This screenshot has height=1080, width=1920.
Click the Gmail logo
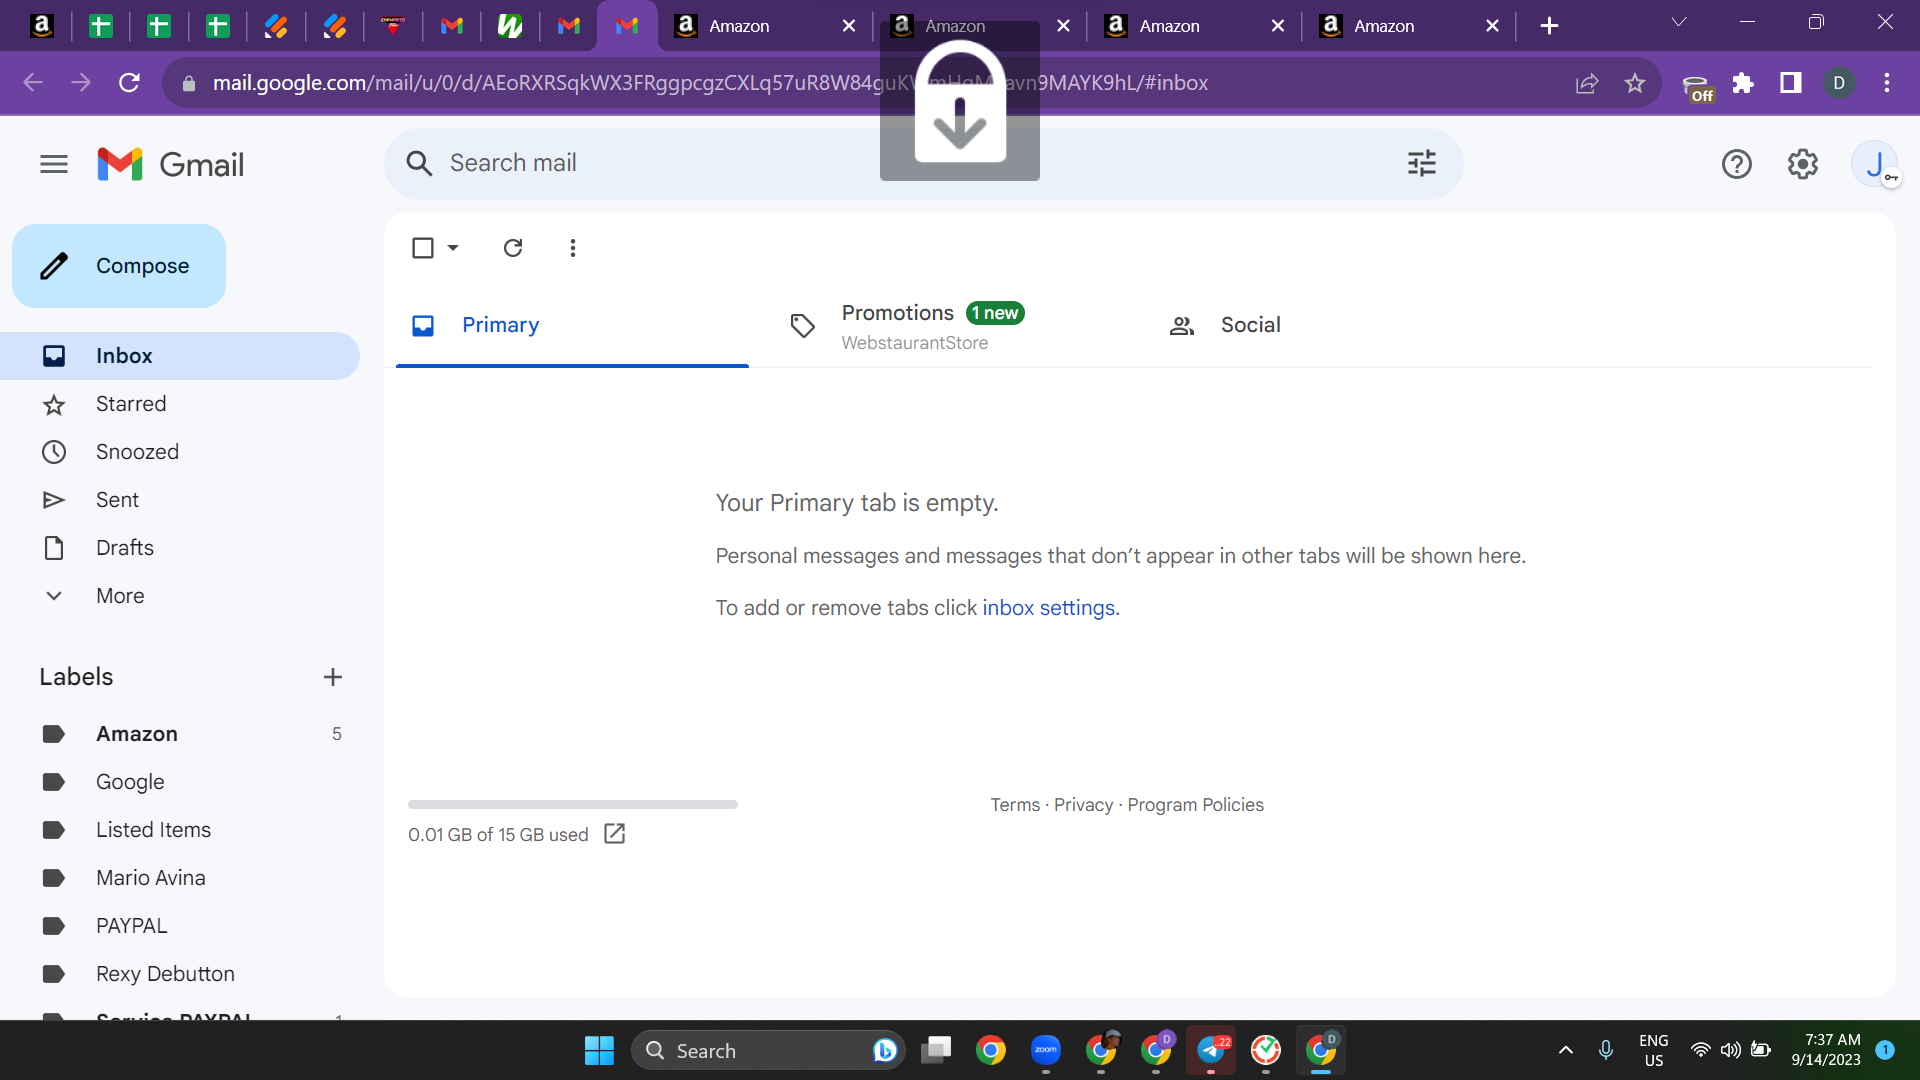171,164
